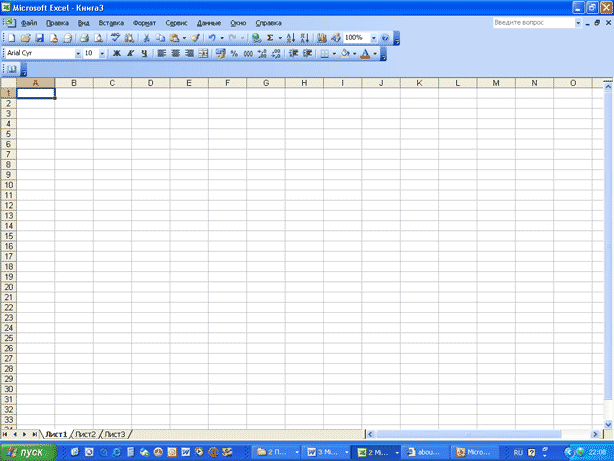Decrease cell indent
This screenshot has height=461, width=614.
(293, 53)
